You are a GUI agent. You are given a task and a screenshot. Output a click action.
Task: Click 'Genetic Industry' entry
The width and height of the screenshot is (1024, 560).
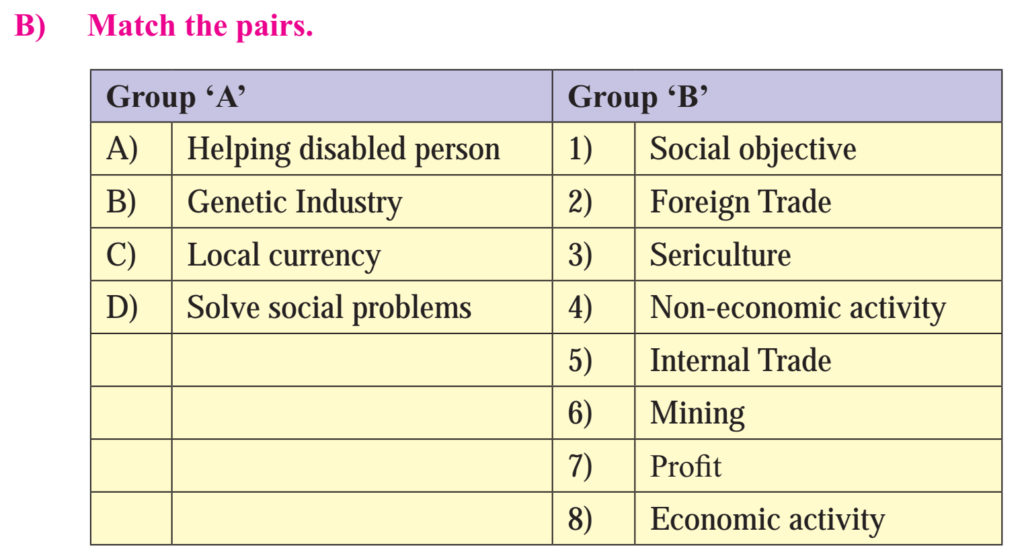tap(295, 202)
